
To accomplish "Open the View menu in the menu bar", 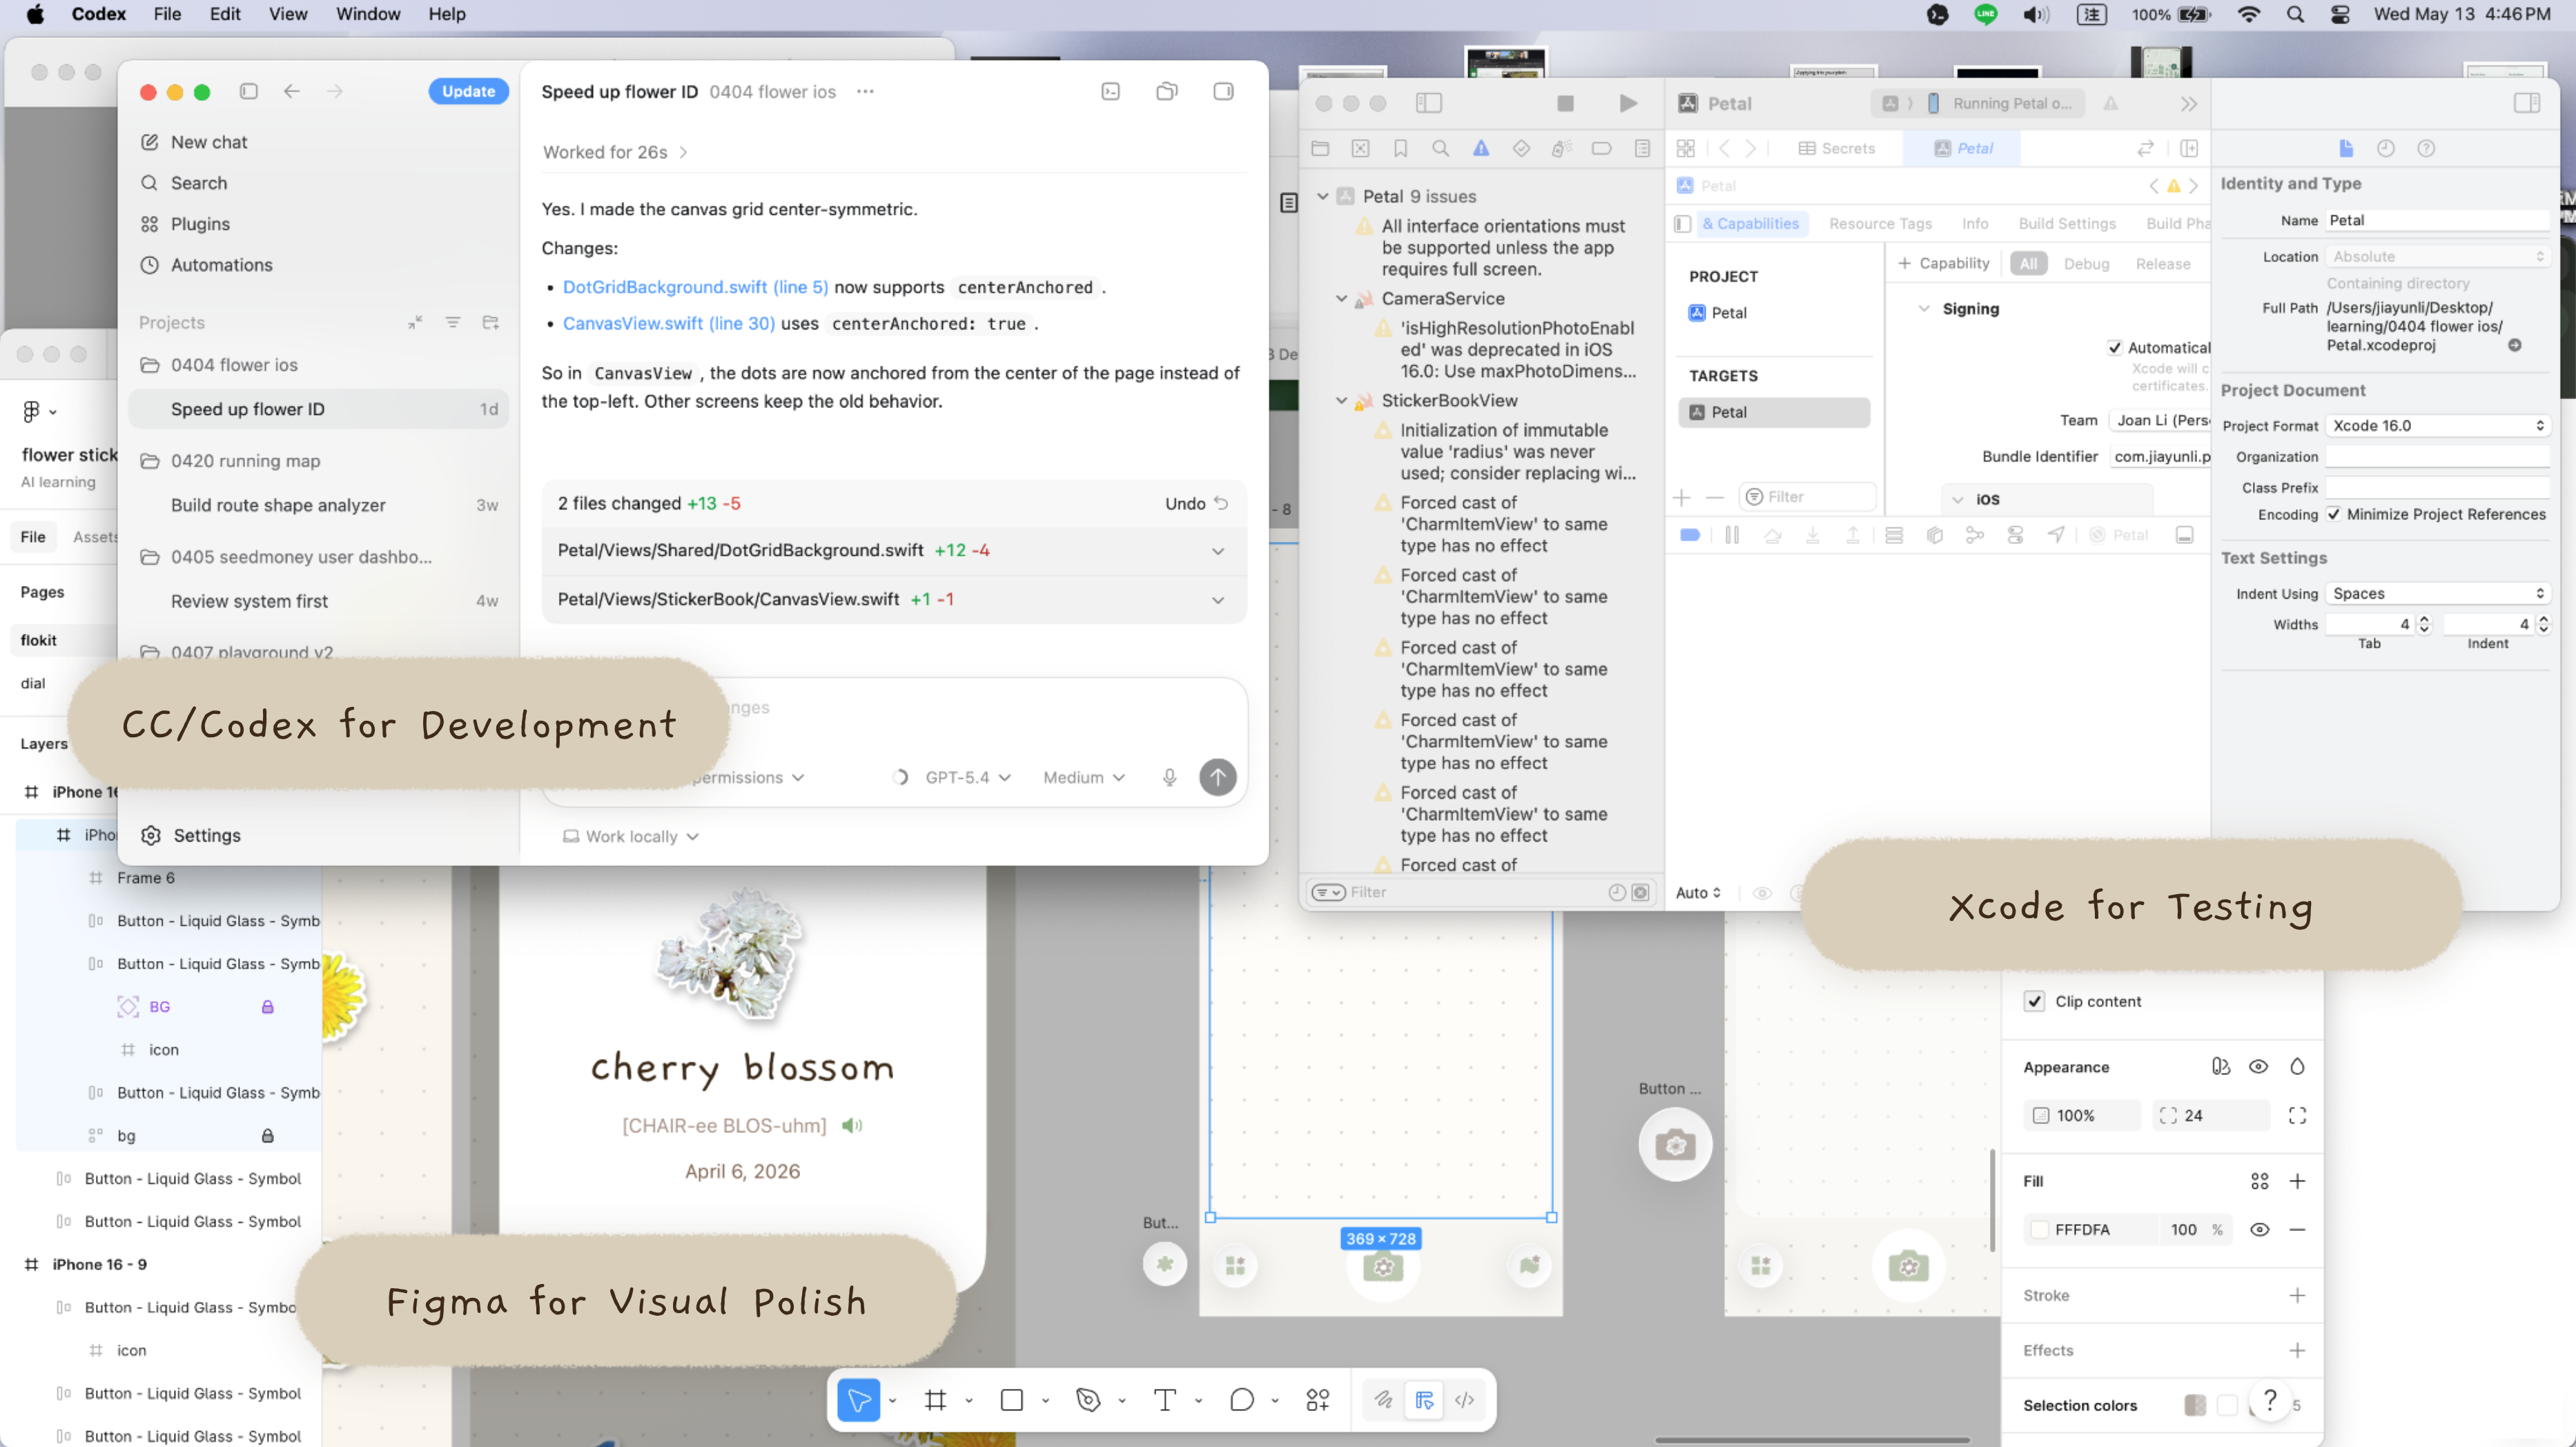I will [287, 14].
